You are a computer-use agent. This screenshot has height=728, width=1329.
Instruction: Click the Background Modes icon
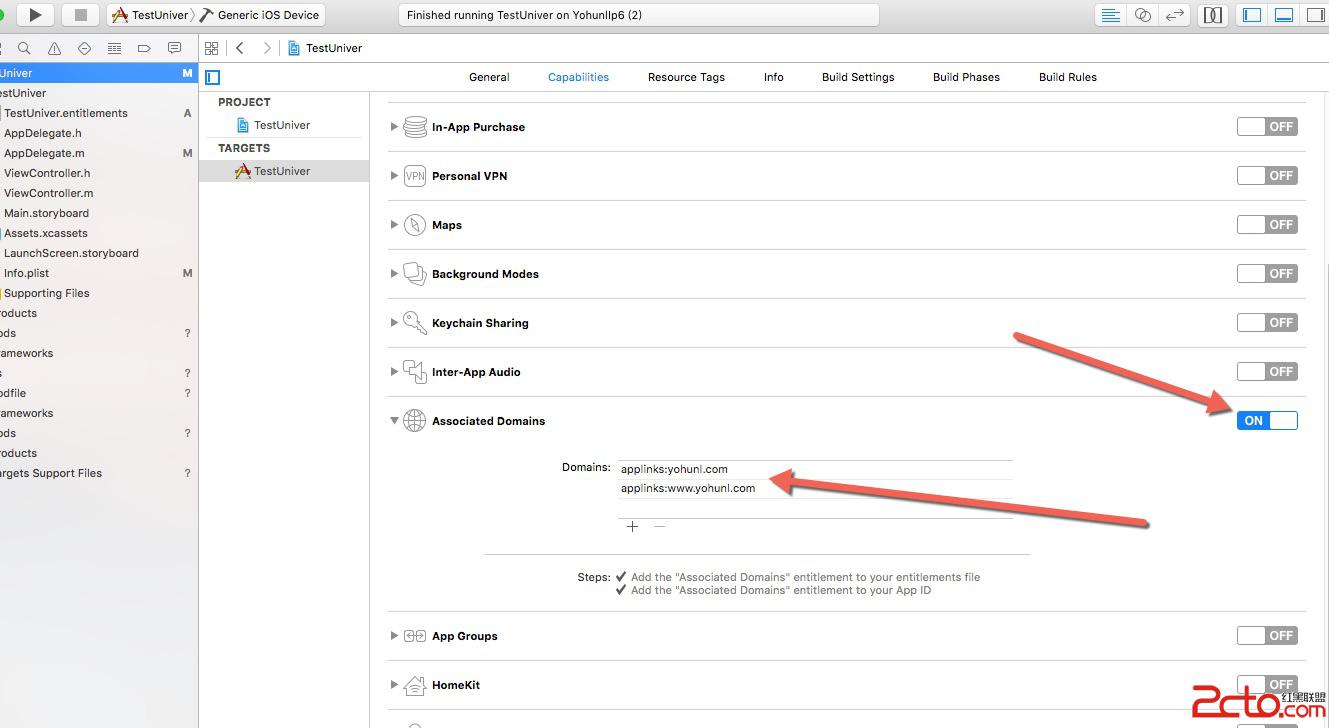(x=415, y=274)
